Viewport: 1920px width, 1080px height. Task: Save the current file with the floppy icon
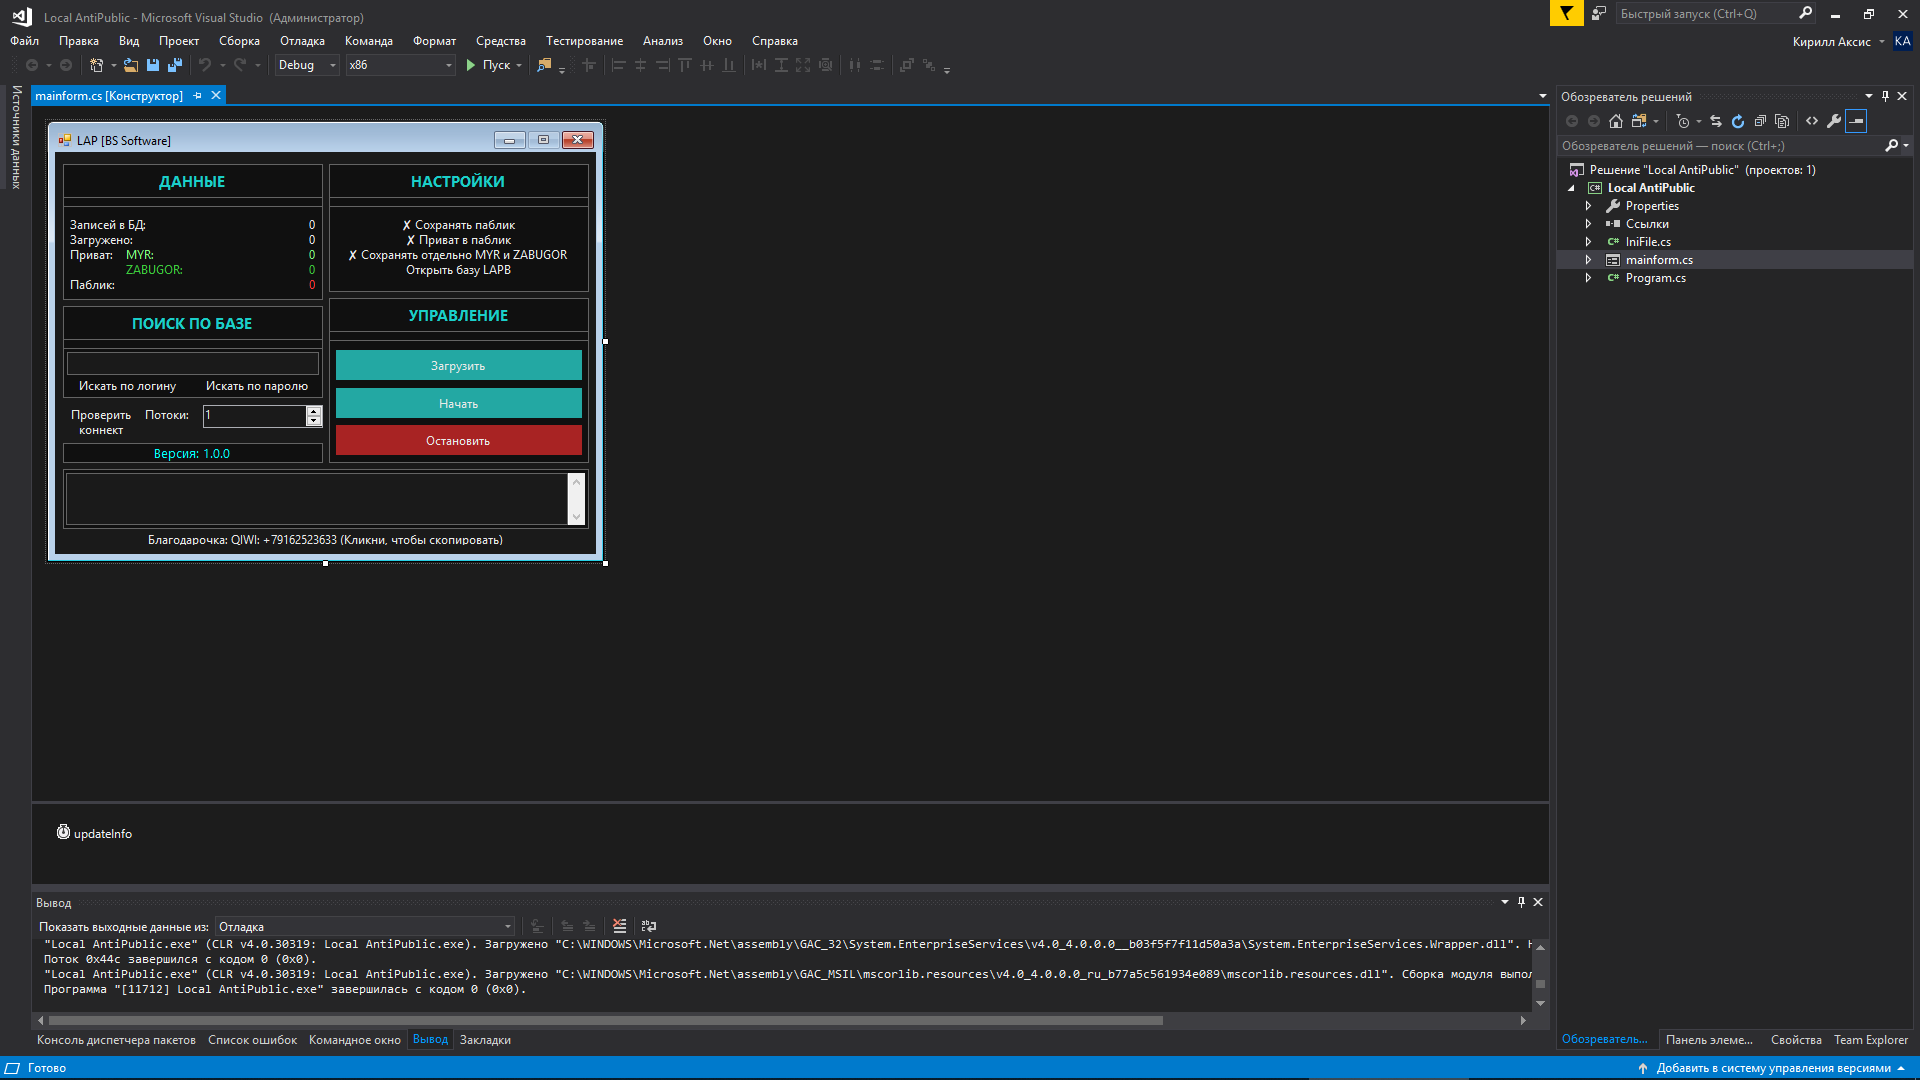pos(153,65)
